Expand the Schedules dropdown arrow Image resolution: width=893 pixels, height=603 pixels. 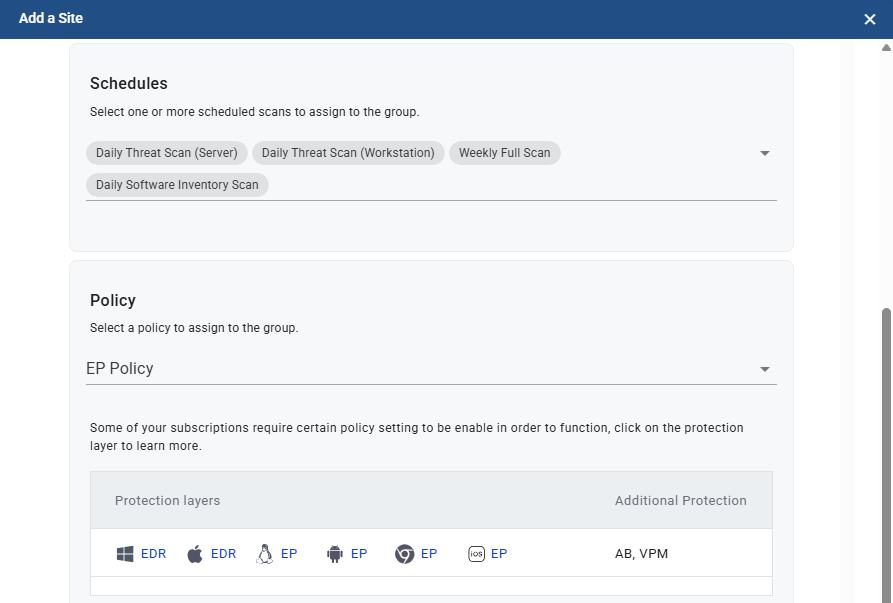point(765,153)
